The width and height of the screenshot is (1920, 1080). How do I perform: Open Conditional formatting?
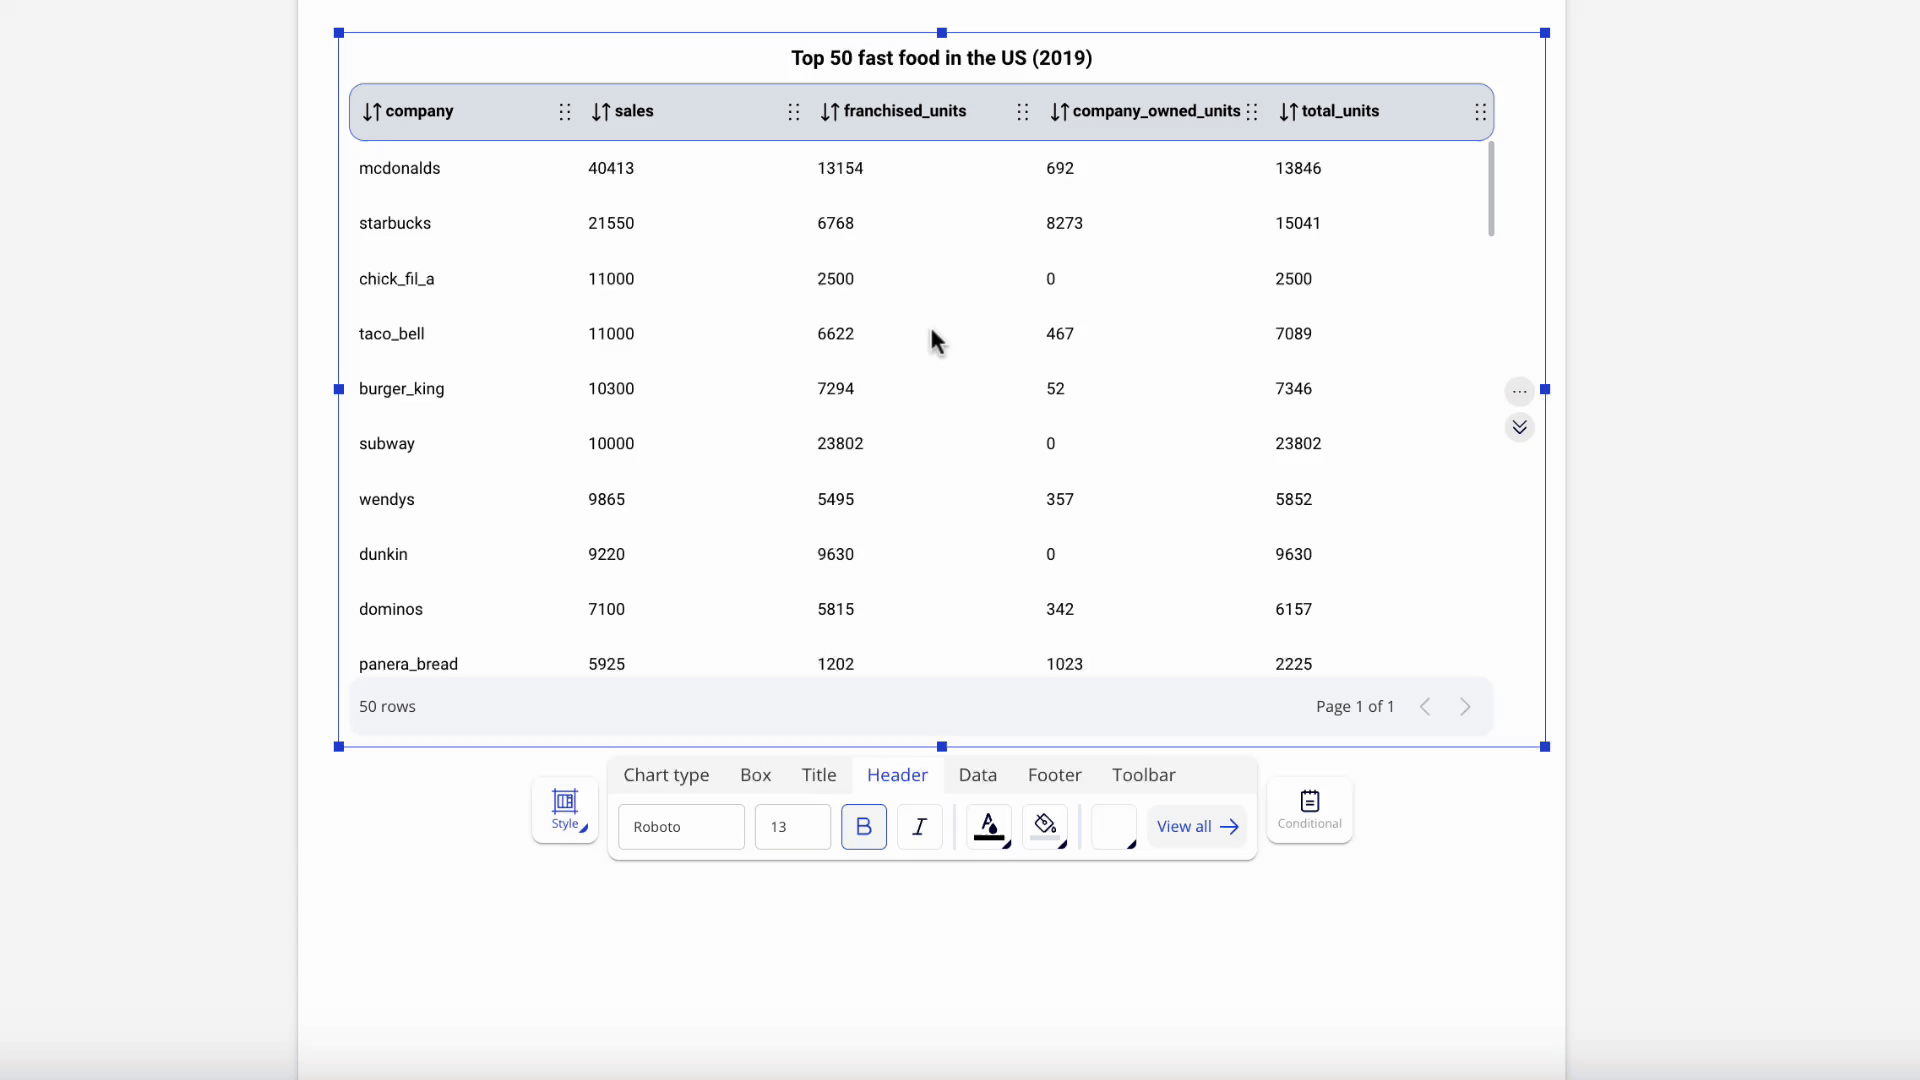[1309, 809]
